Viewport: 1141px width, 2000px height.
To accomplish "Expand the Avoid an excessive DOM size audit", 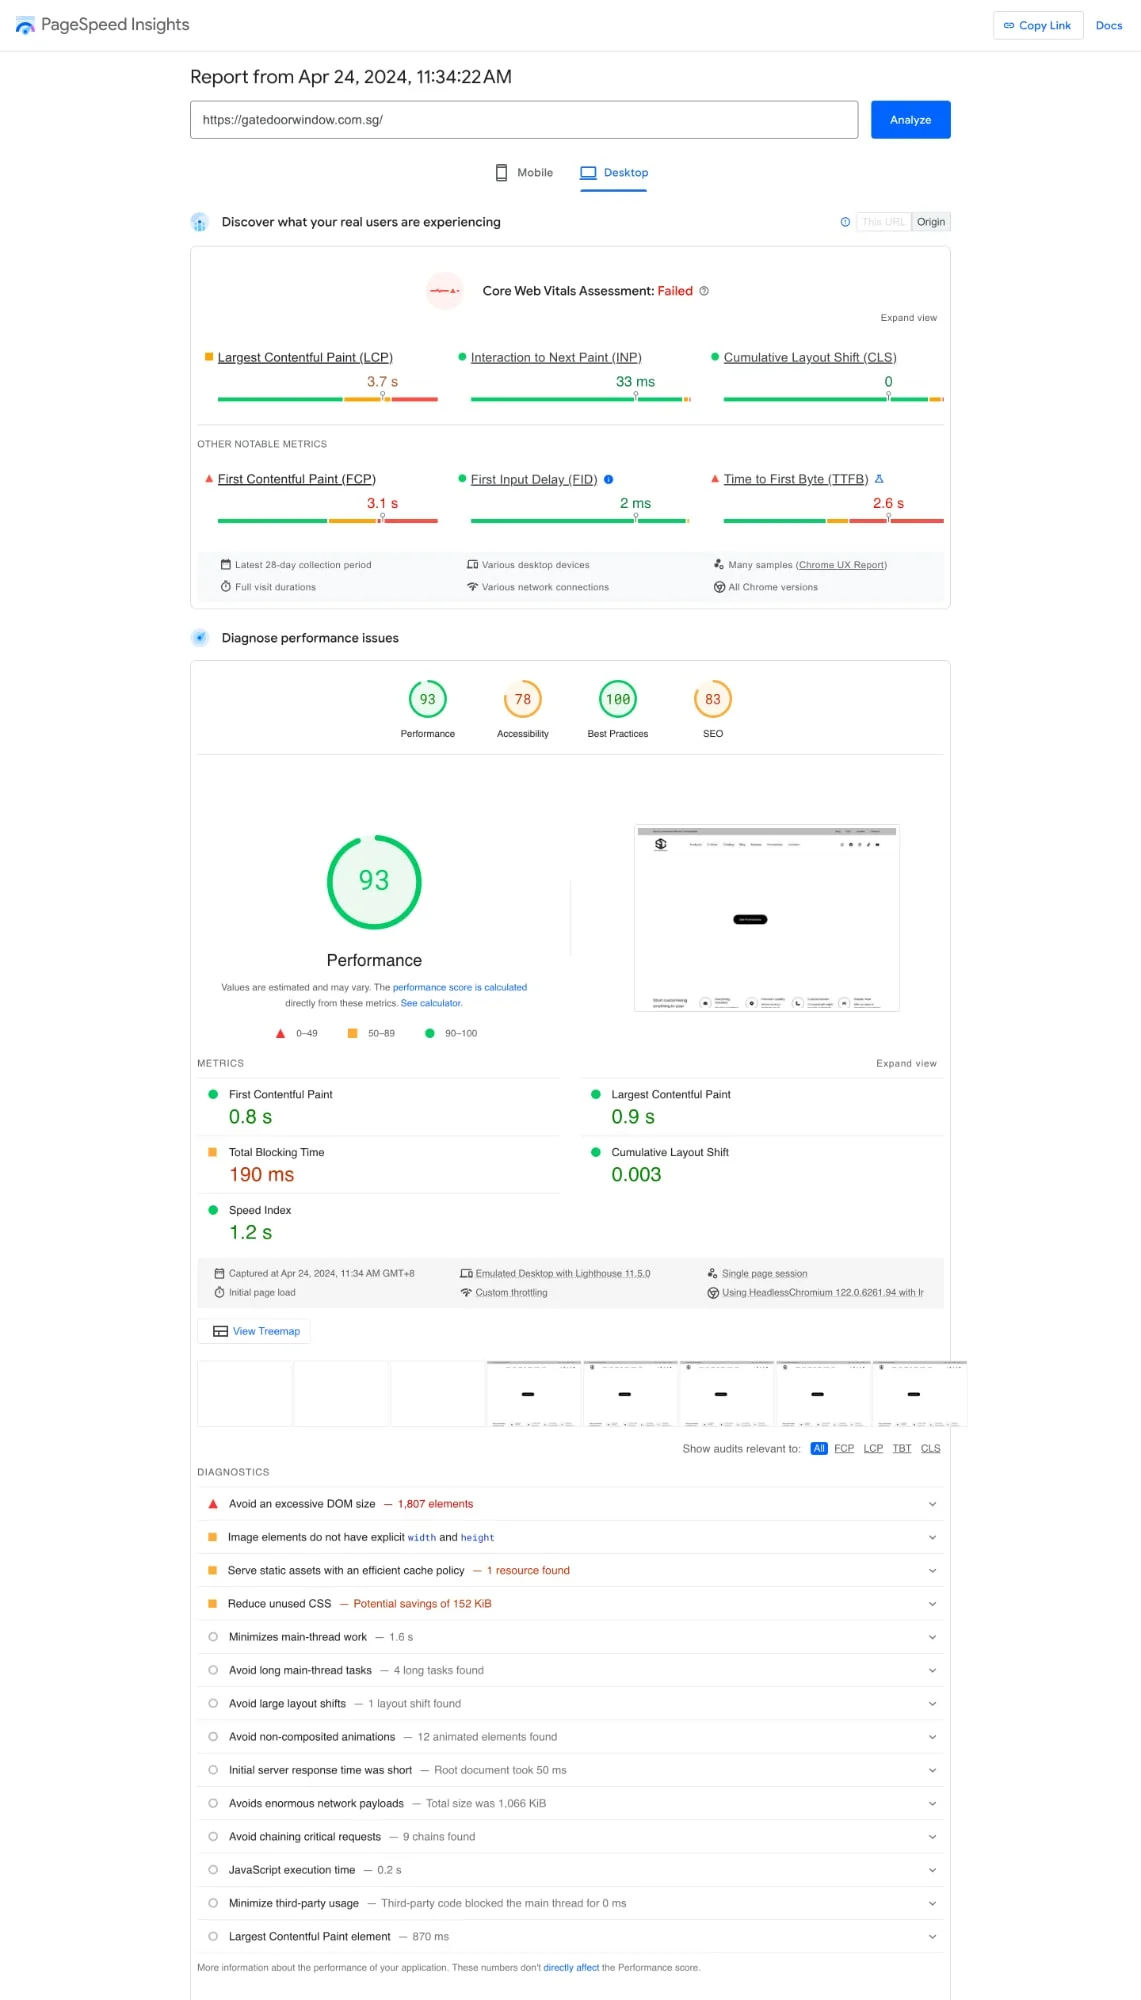I will 932,1504.
